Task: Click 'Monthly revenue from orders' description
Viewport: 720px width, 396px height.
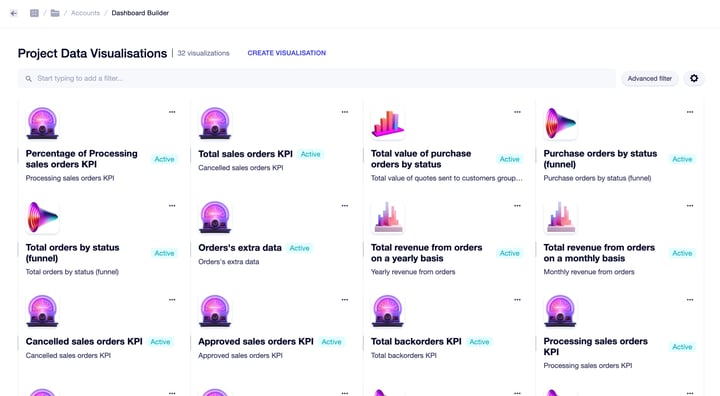Action: pos(589,272)
